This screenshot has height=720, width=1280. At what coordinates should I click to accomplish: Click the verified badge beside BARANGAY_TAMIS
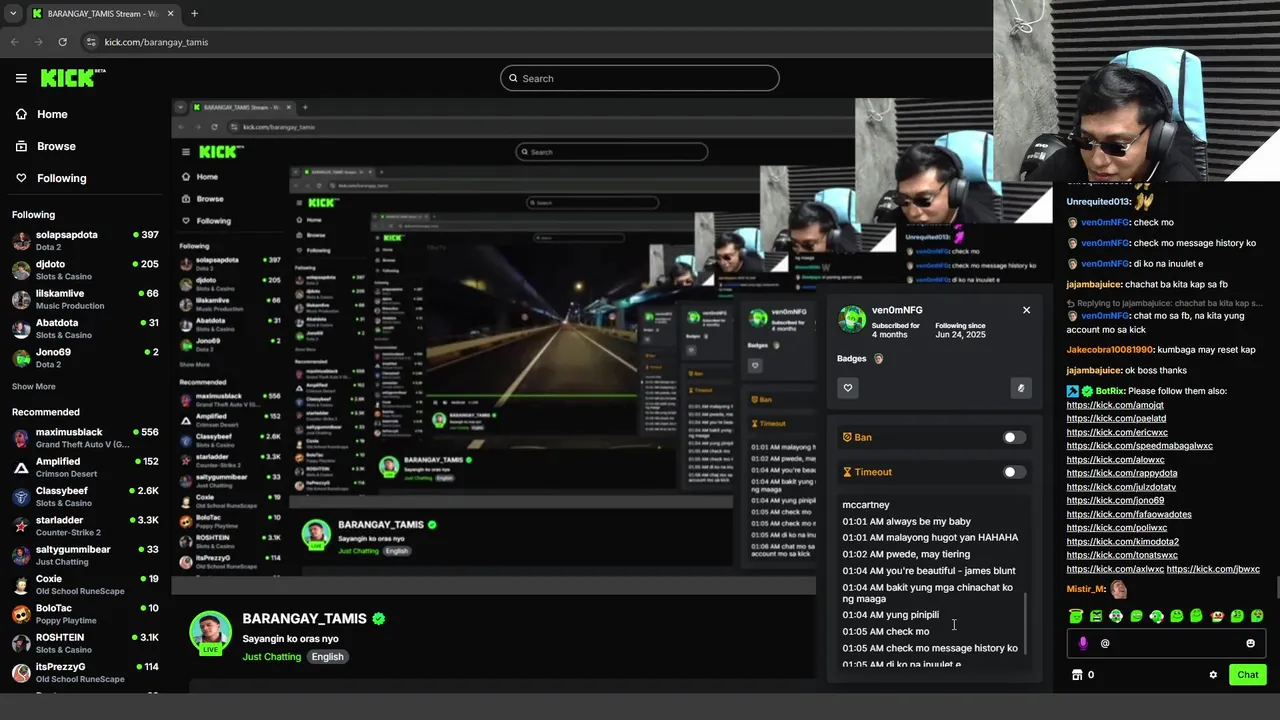pos(379,619)
